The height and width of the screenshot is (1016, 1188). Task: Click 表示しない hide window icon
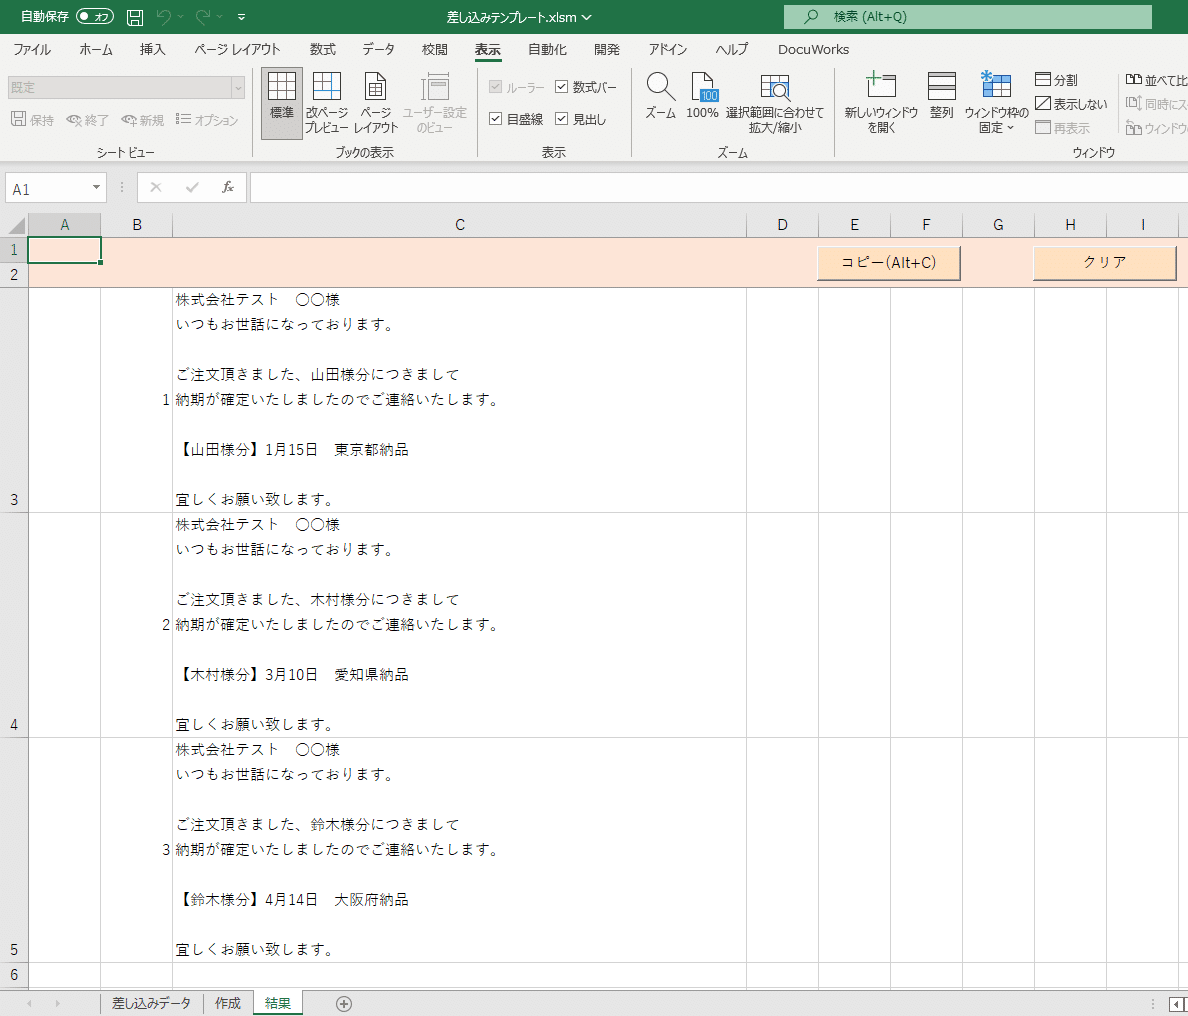coord(1071,104)
